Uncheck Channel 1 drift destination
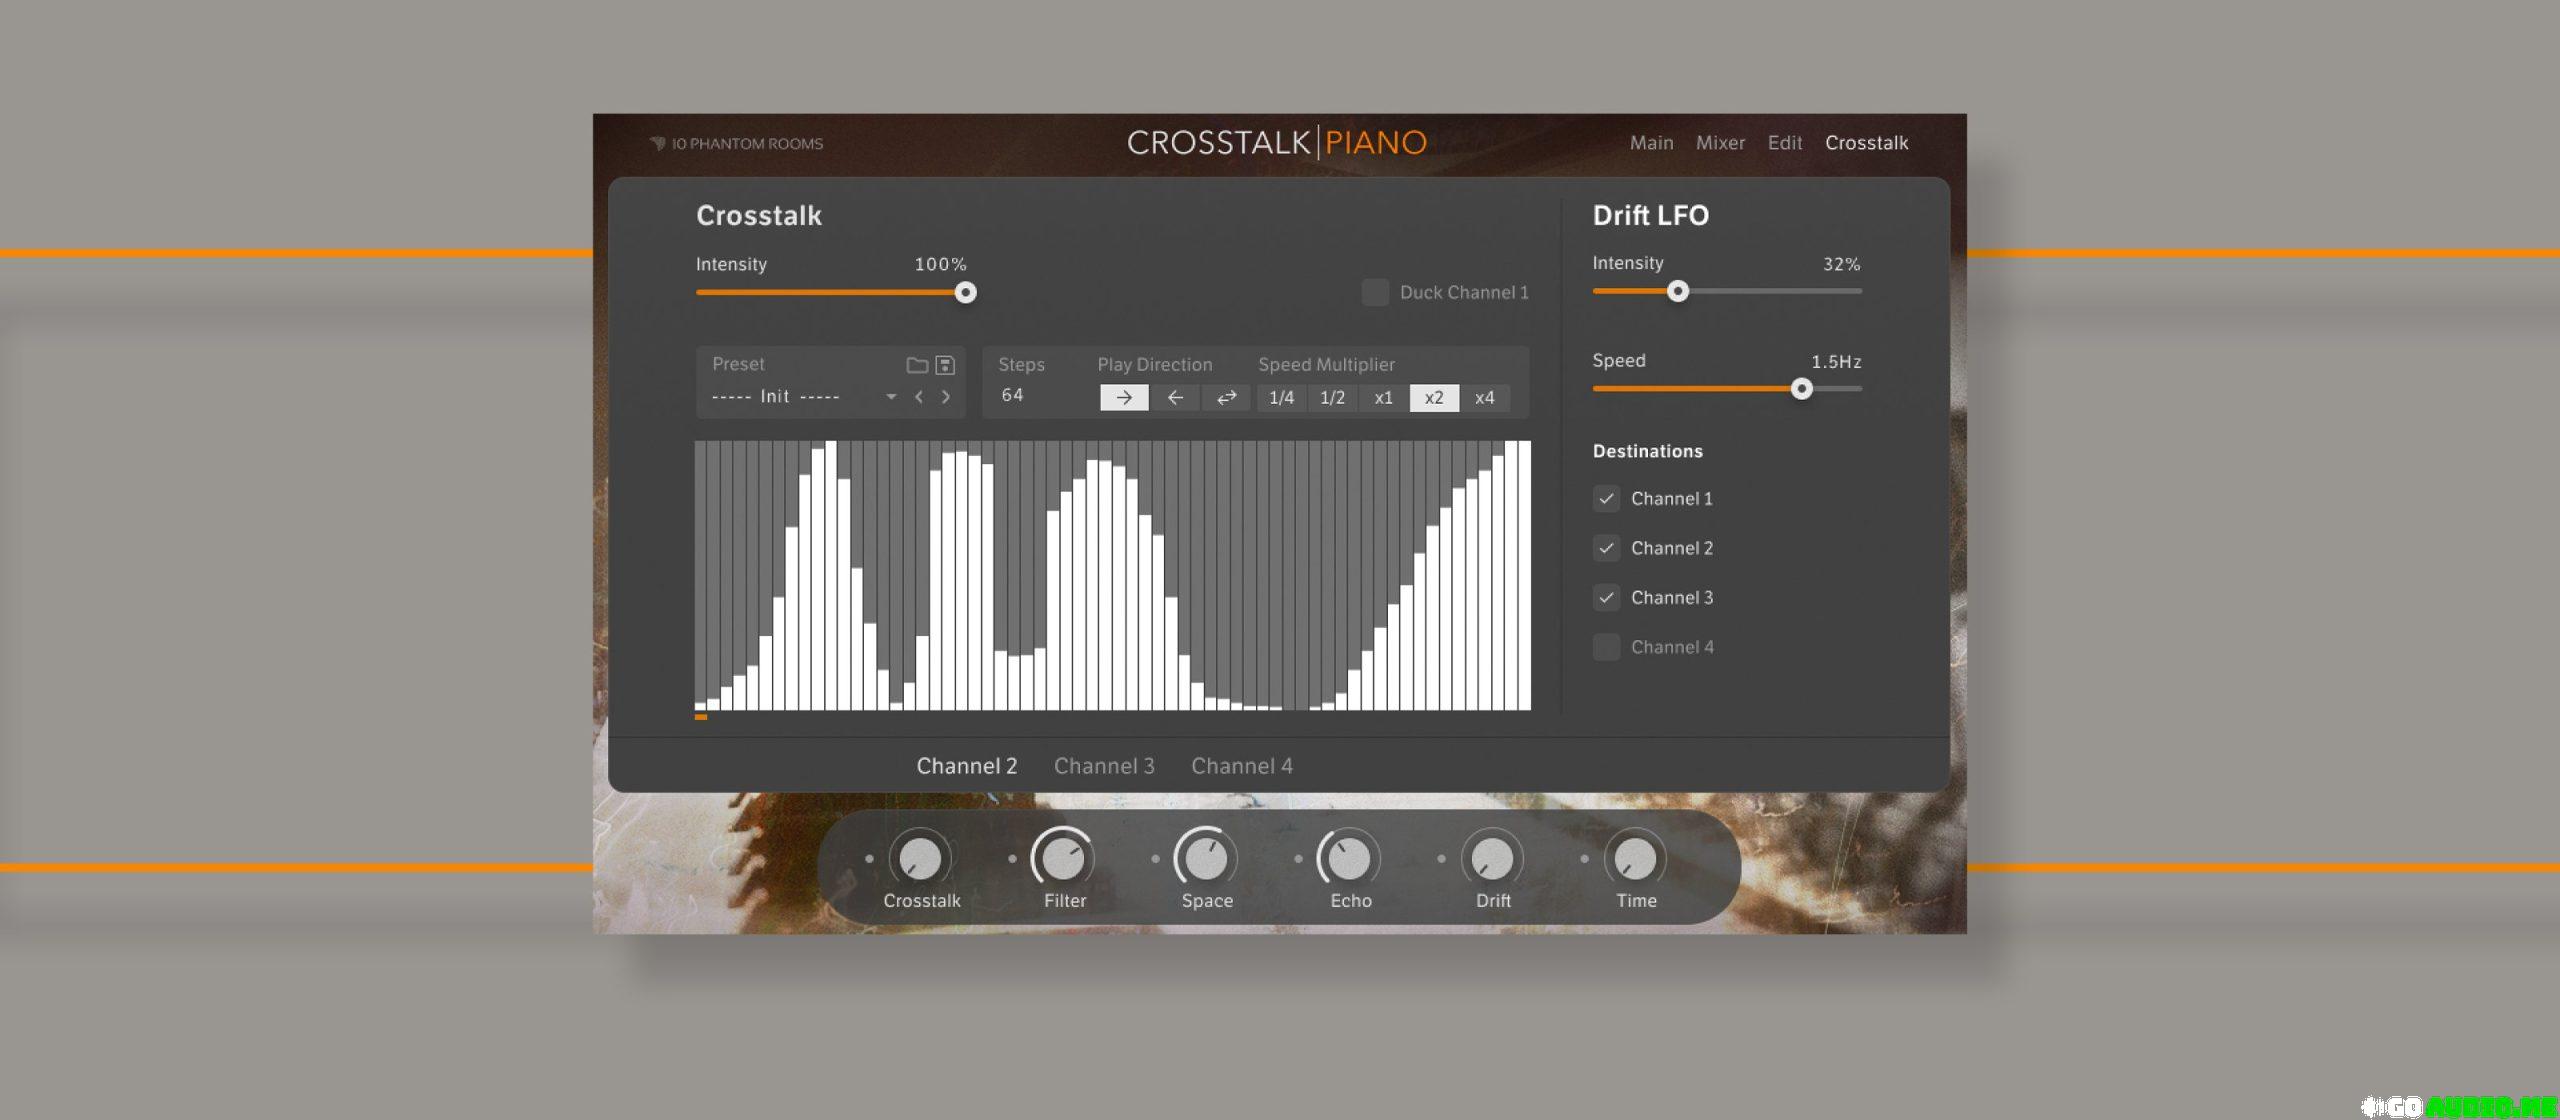 (1606, 498)
